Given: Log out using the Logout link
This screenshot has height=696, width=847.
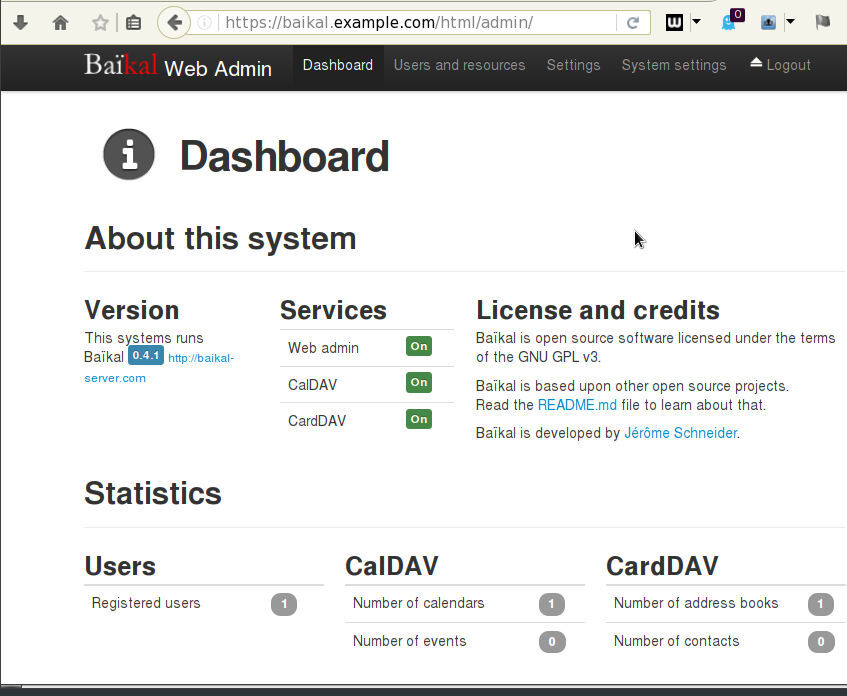Looking at the screenshot, I should (780, 65).
